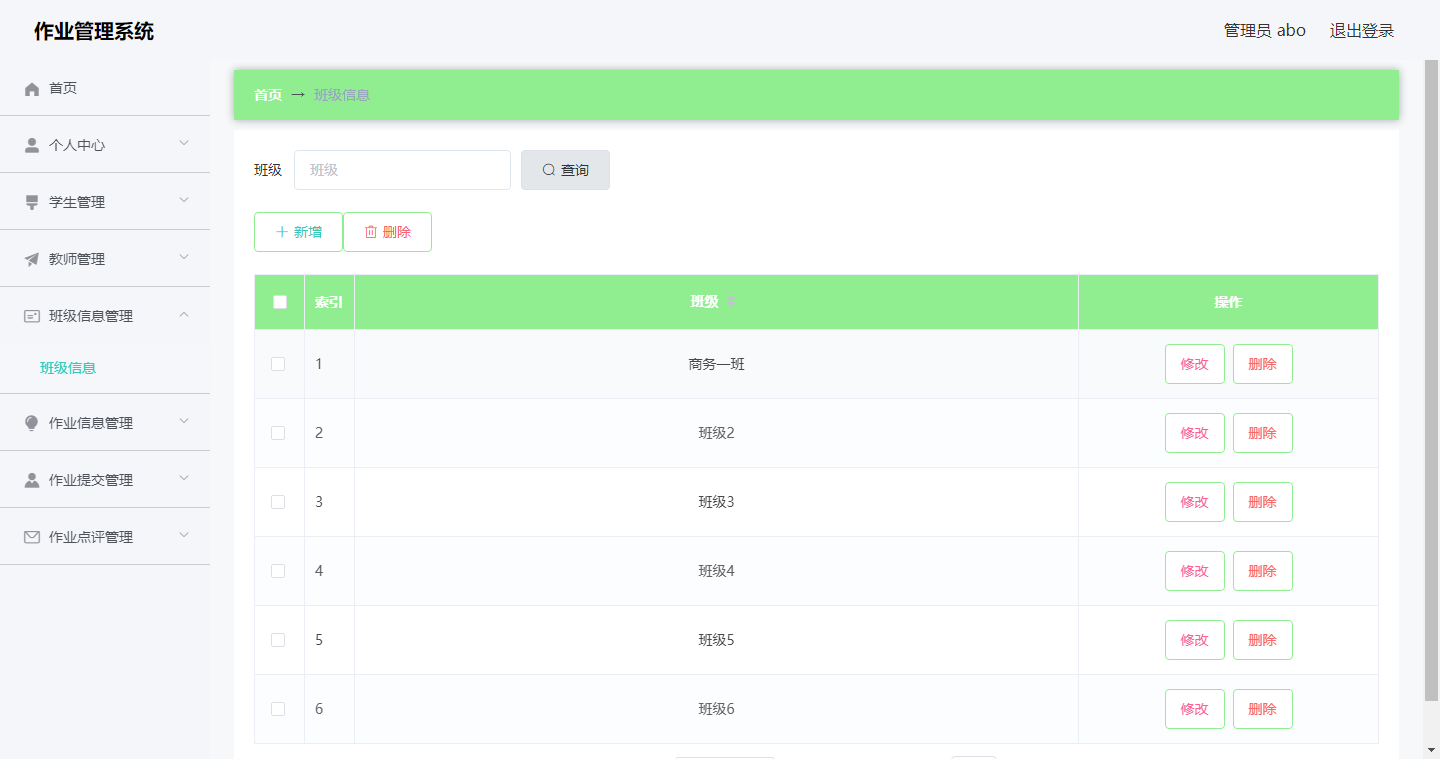The height and width of the screenshot is (759, 1440).
Task: Click the toolbar 删除 batch delete button
Action: point(387,232)
